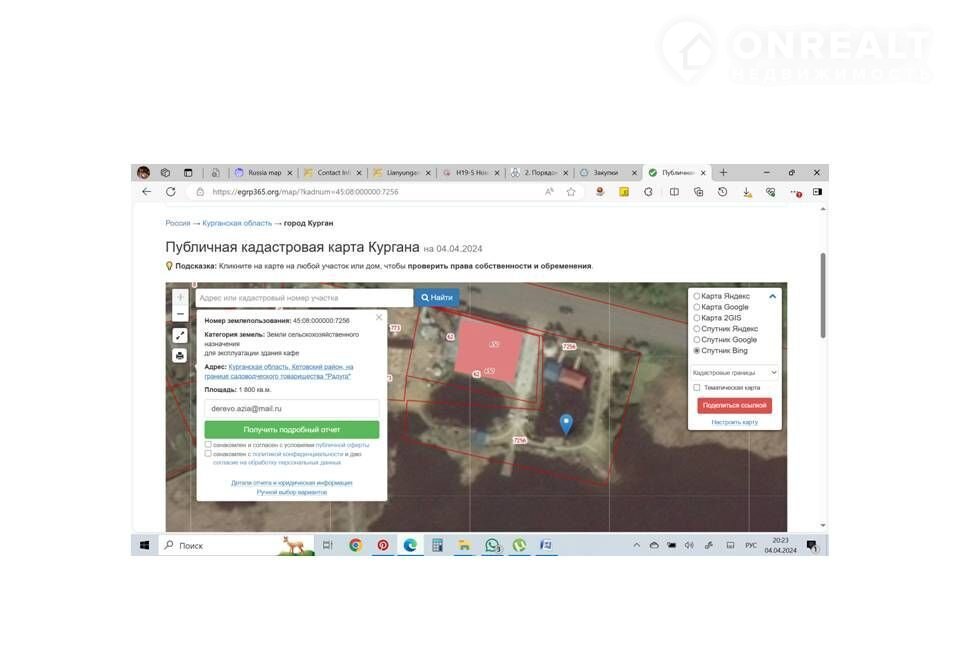Zoom out the map with minus button

pyautogui.click(x=180, y=314)
